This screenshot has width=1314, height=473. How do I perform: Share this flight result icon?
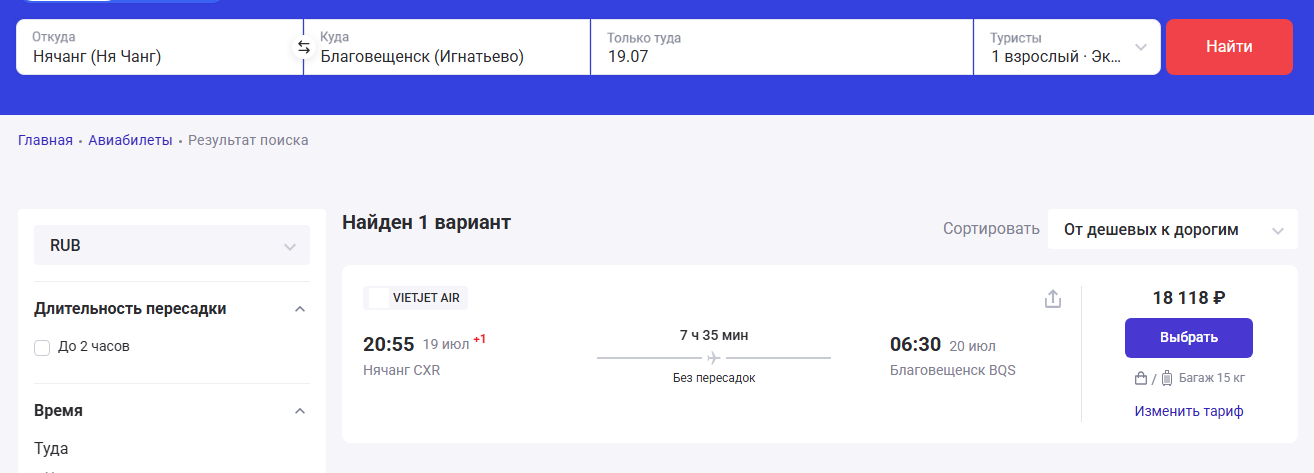pos(1052,299)
